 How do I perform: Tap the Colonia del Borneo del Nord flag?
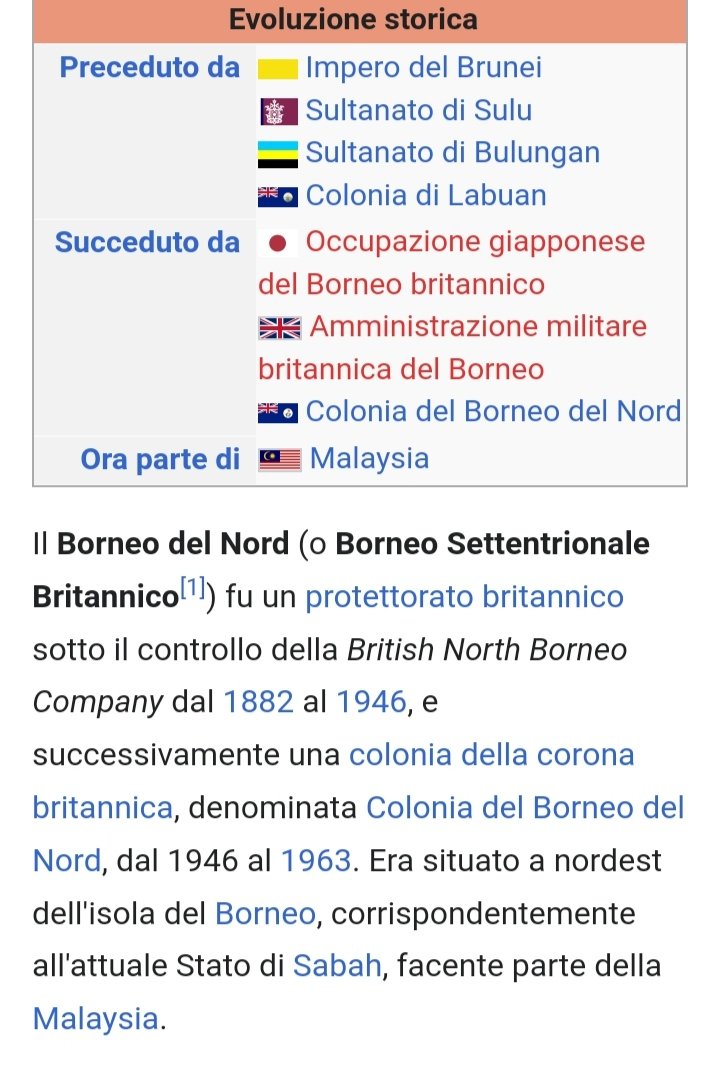278,413
